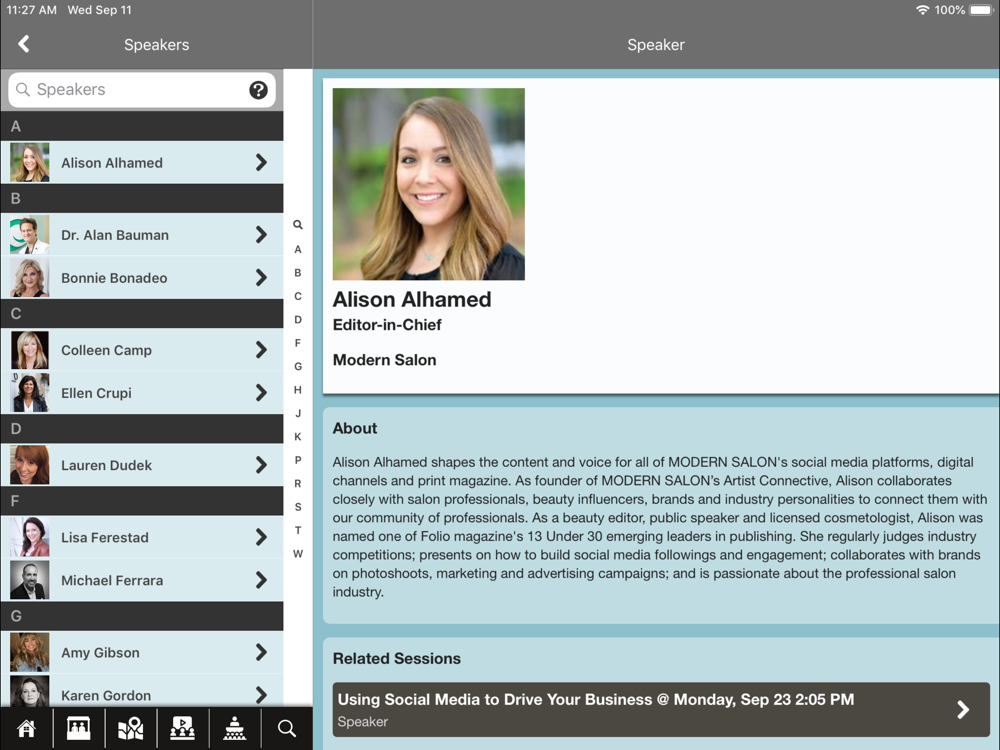1000x750 pixels.
Task: Open Amy Gibson's chevron
Action: [261, 652]
